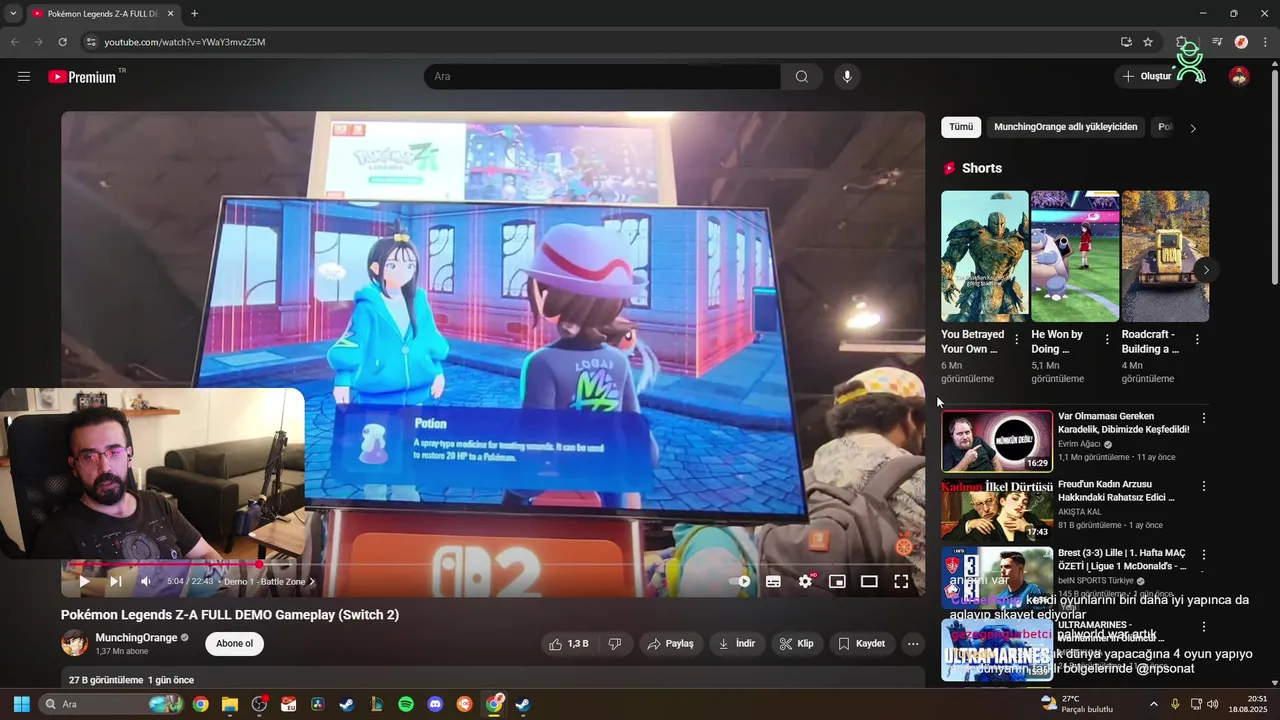Open MunchingOrange channel name link
Screen dimensions: 1280x720
tap(136, 637)
